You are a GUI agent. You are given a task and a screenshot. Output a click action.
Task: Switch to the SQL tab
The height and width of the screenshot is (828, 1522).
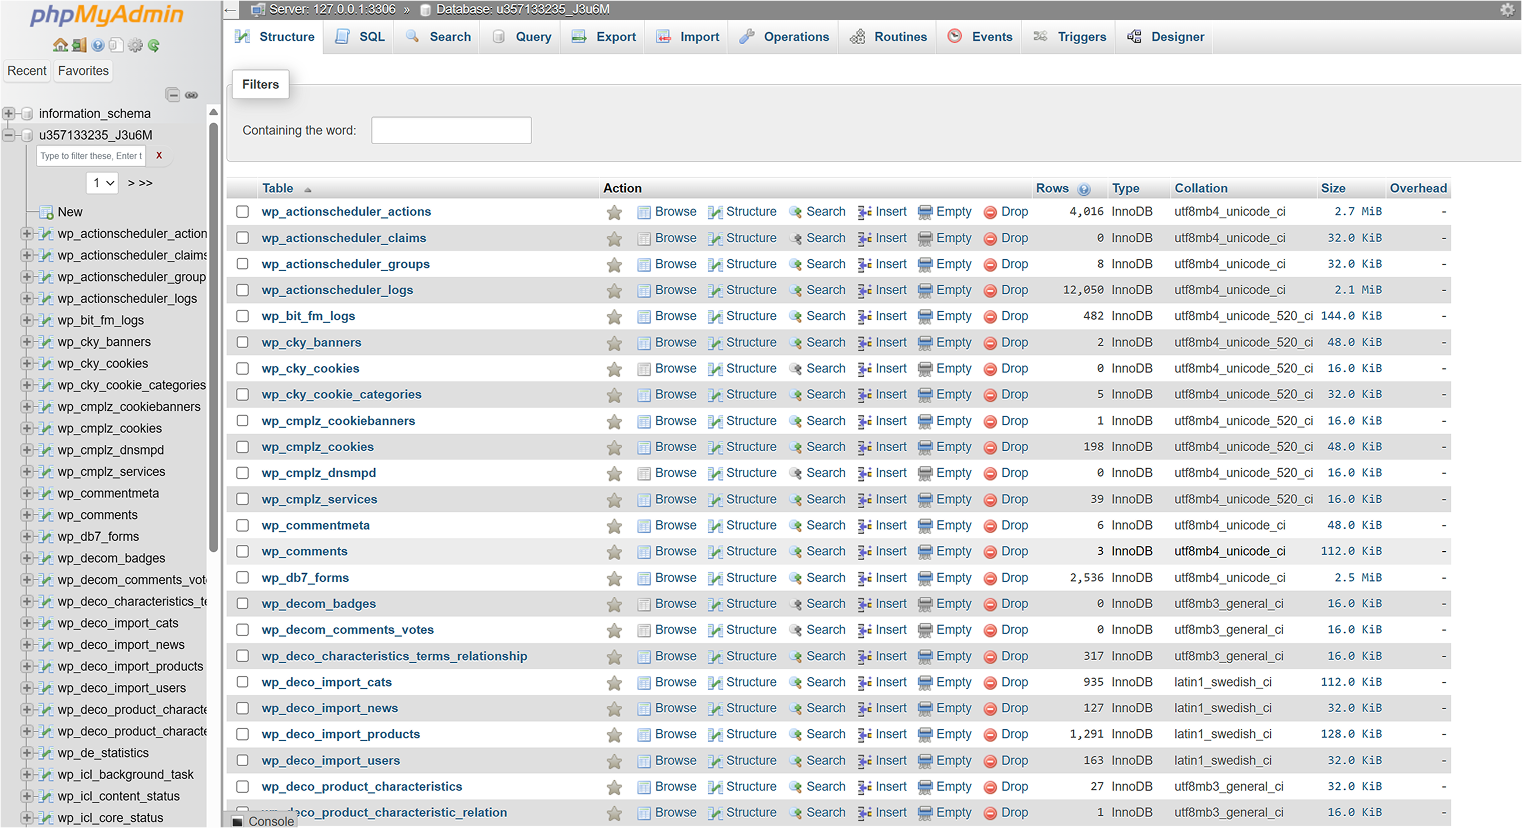tap(360, 37)
